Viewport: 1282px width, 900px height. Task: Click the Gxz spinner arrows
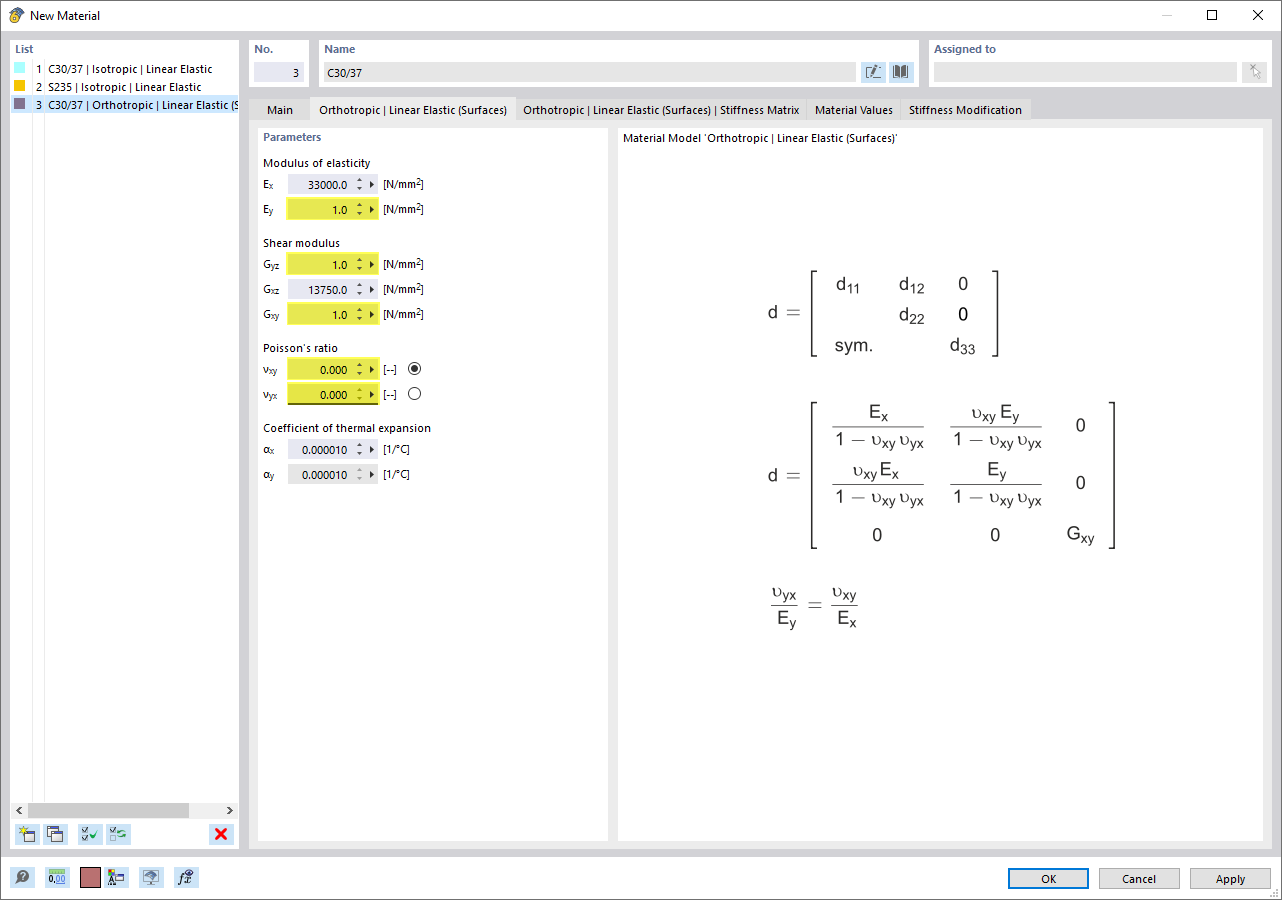pos(360,290)
